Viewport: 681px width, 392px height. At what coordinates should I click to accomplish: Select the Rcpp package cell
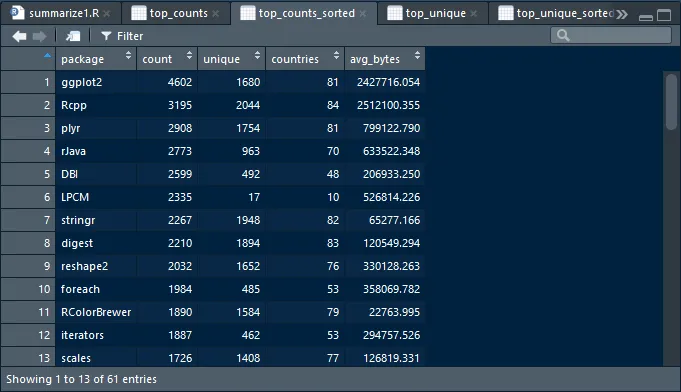(96, 105)
